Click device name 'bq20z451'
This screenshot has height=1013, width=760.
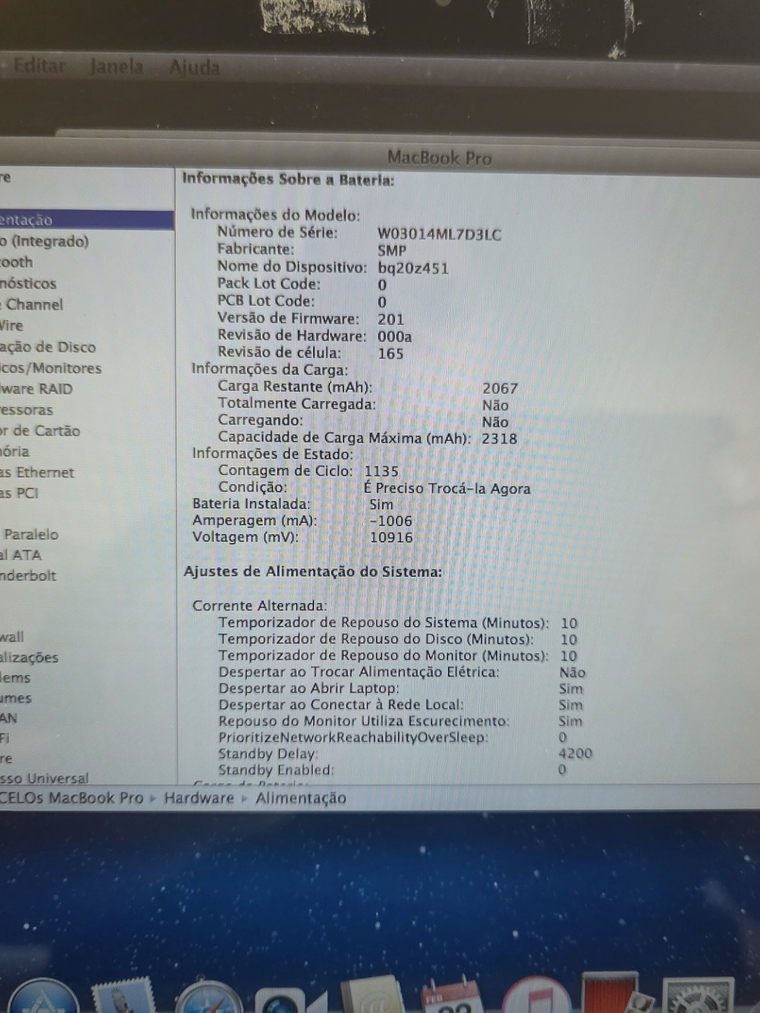413,268
